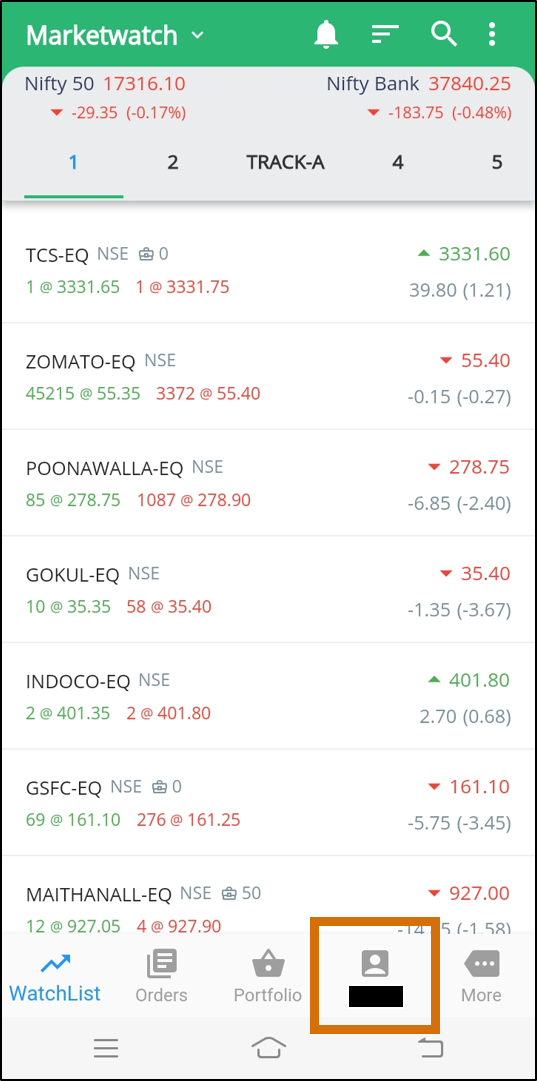Switch to the TRACK-A tab
537x1081 pixels.
coord(285,163)
